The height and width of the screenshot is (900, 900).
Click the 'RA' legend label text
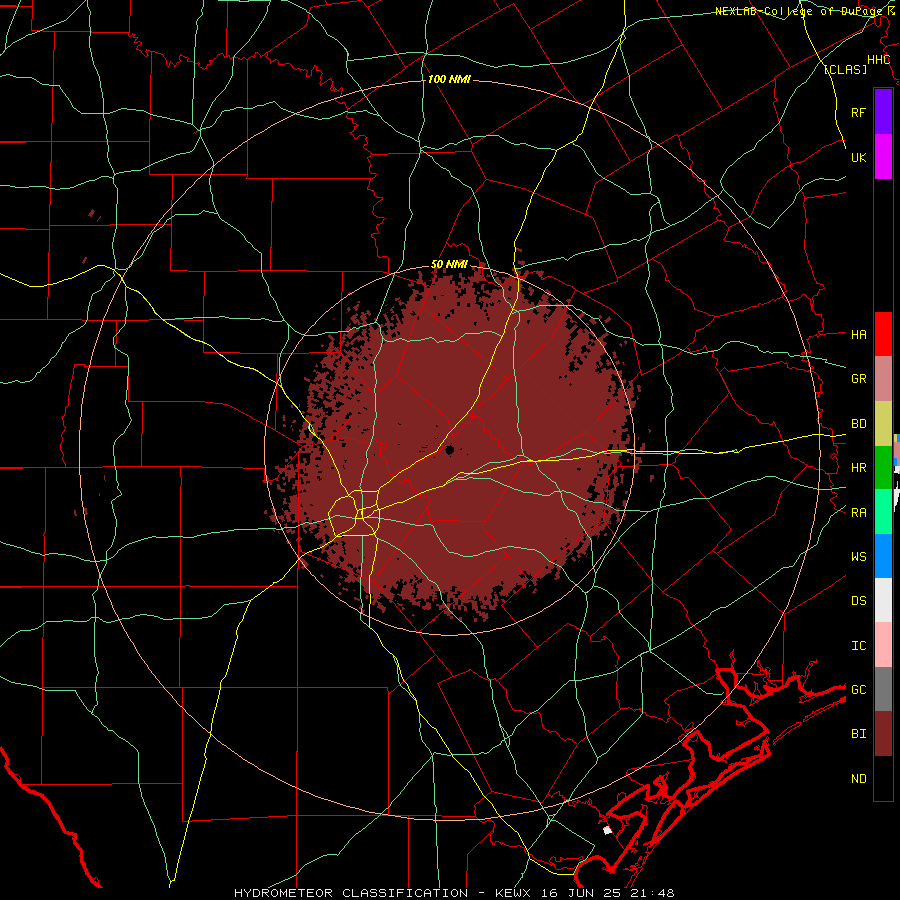click(x=858, y=513)
